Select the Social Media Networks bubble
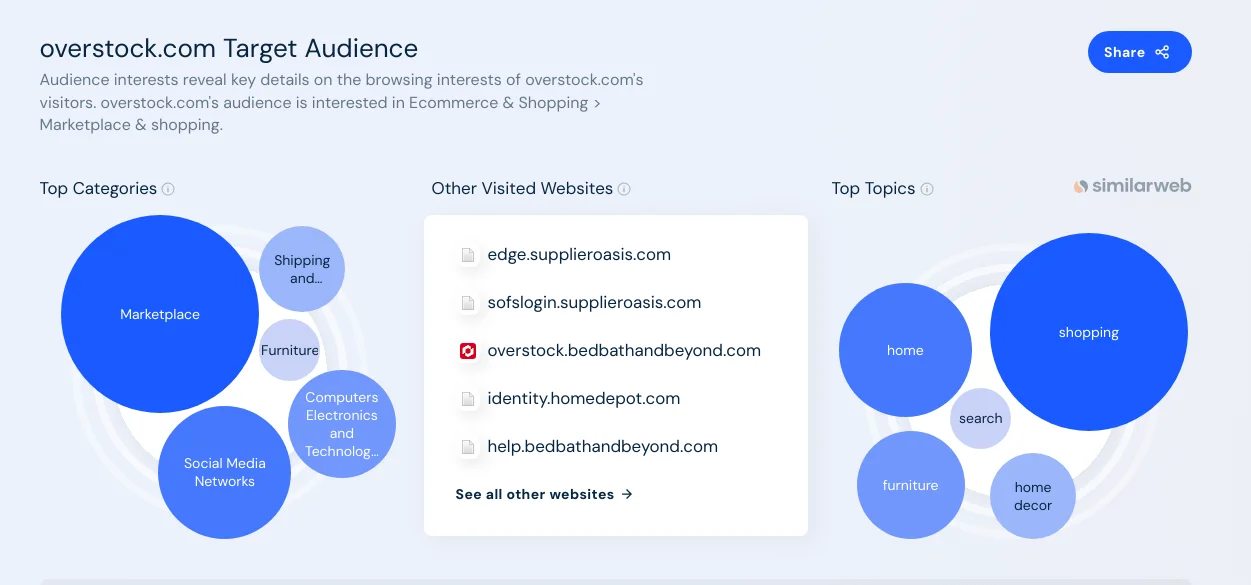 pos(225,472)
